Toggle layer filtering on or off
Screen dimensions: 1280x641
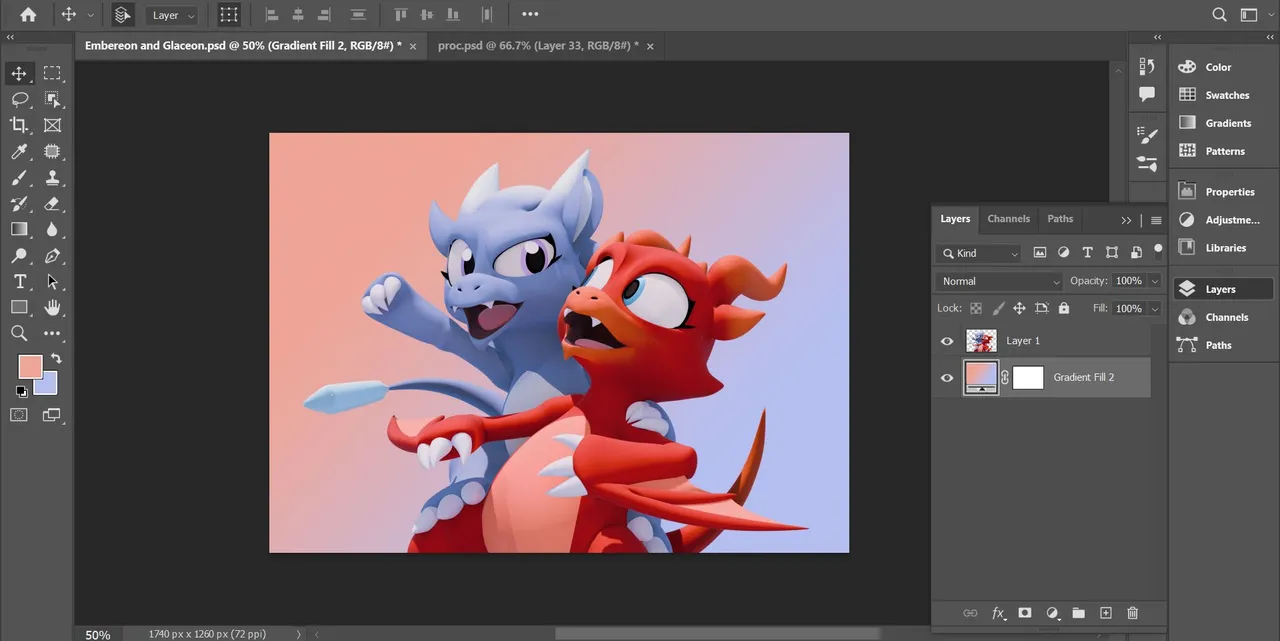click(1158, 250)
